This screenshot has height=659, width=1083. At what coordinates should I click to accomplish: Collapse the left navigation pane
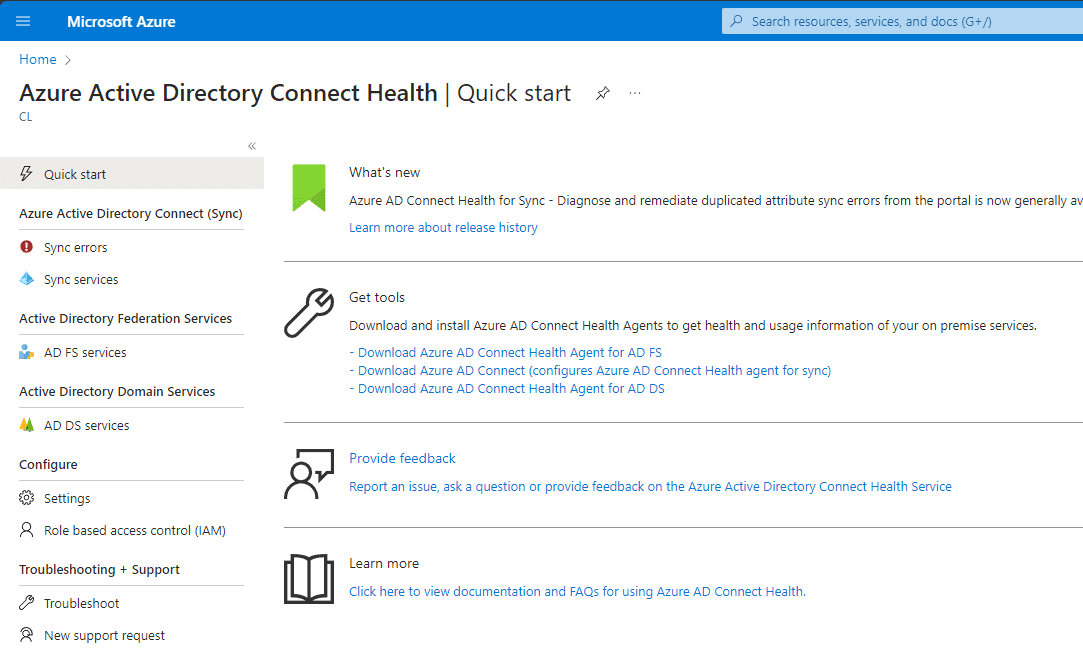pos(252,146)
